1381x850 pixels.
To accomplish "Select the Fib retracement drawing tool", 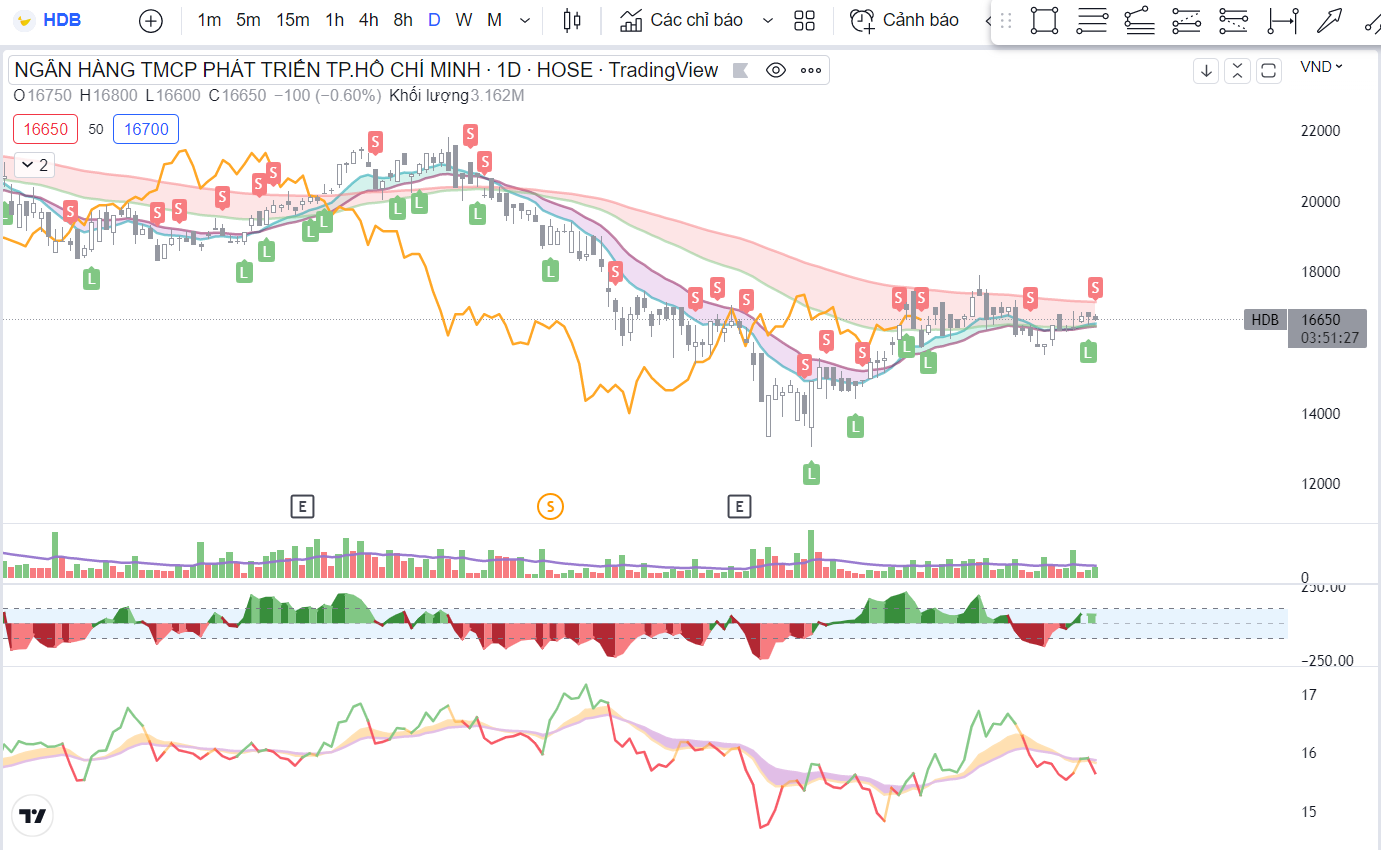I will (1093, 20).
